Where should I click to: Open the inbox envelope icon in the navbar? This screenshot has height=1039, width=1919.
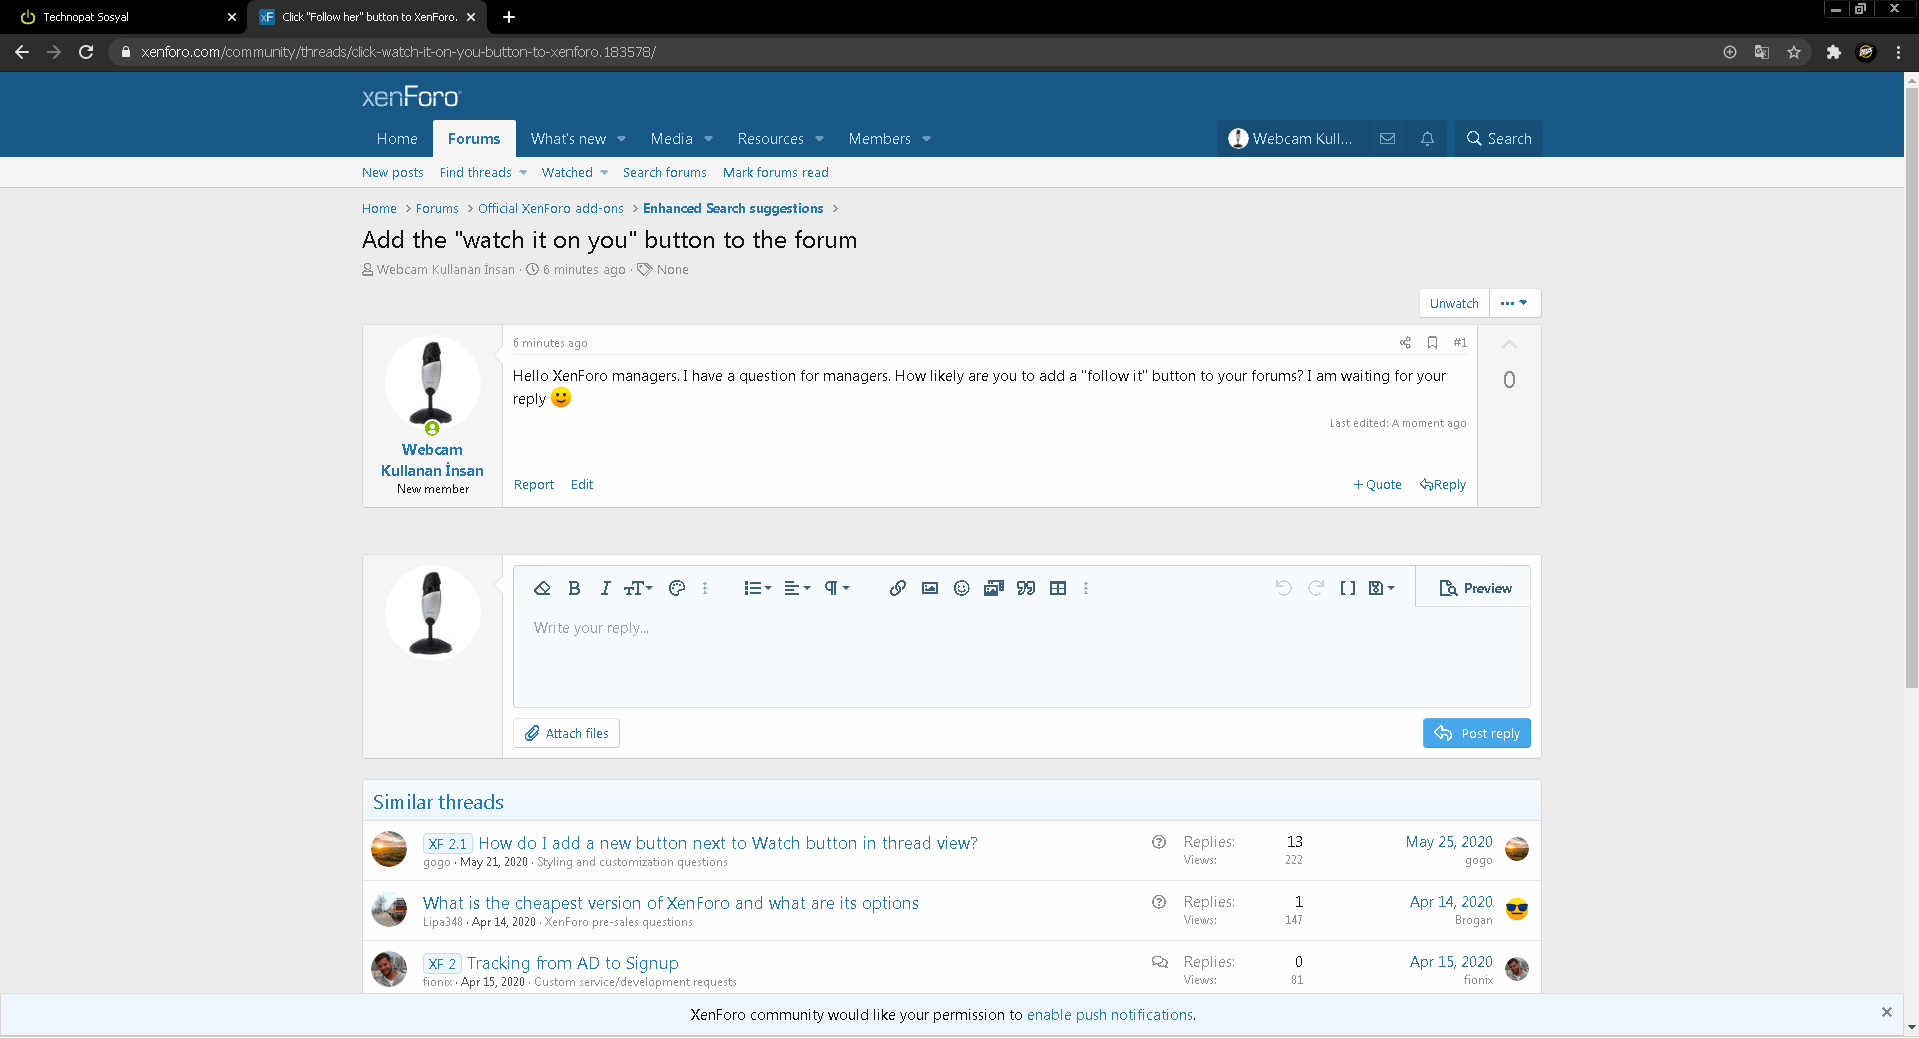[1387, 139]
